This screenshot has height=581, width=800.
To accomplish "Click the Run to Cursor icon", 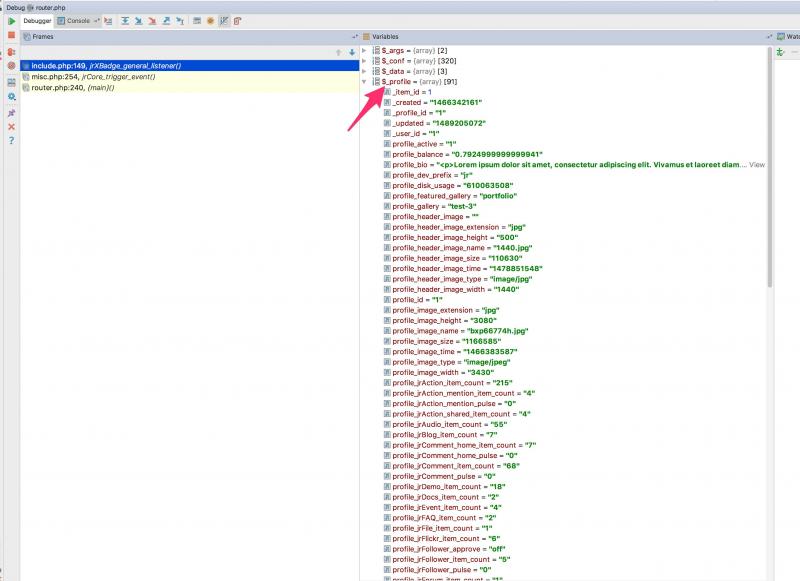I will point(179,20).
